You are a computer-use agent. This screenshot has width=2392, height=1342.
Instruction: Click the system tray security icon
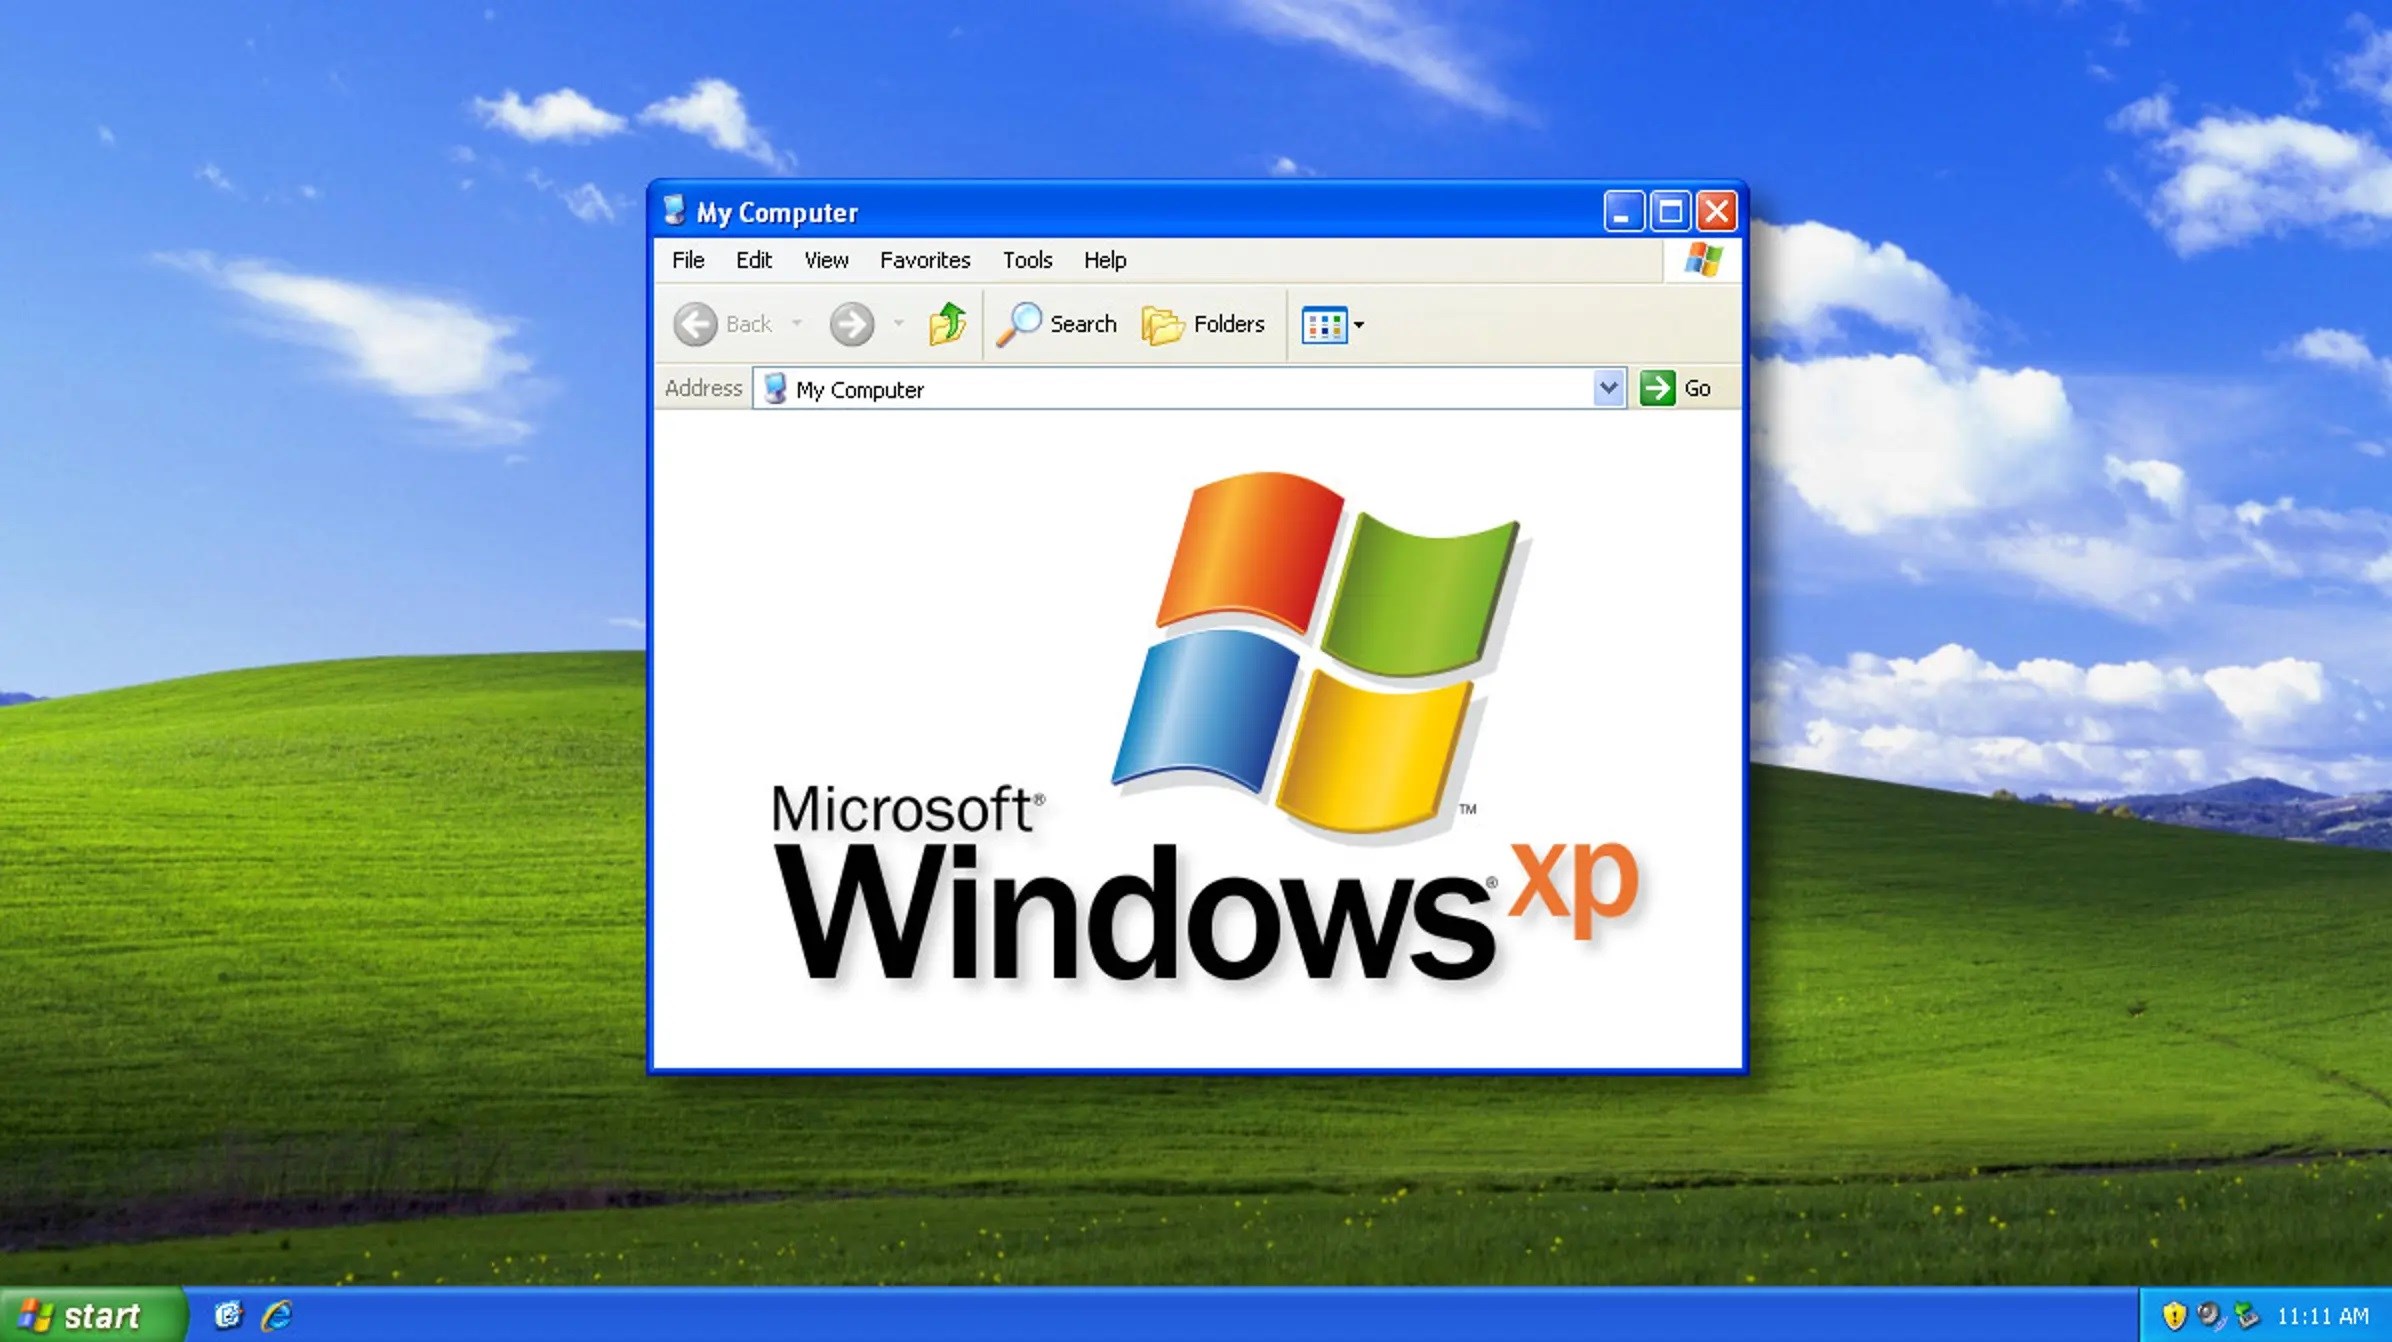coord(2172,1314)
